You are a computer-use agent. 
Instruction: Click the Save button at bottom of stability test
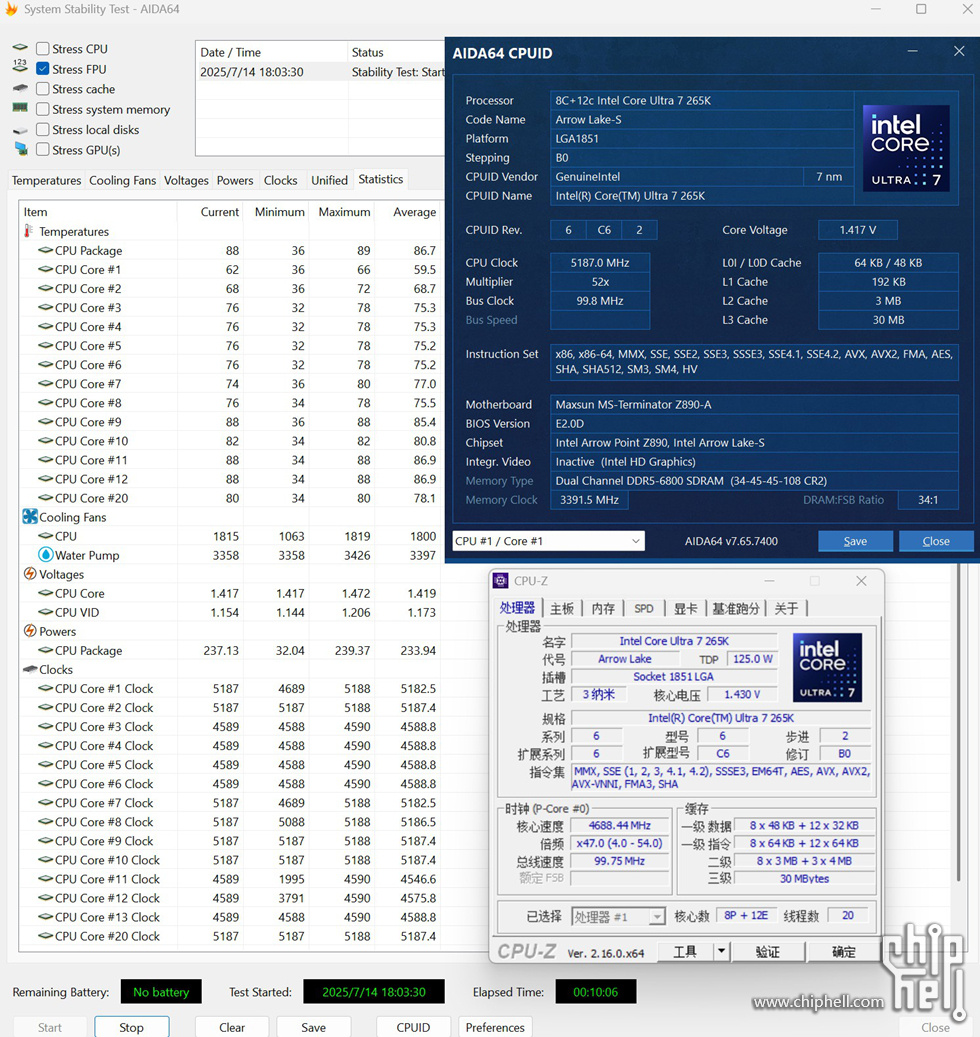[x=313, y=1027]
